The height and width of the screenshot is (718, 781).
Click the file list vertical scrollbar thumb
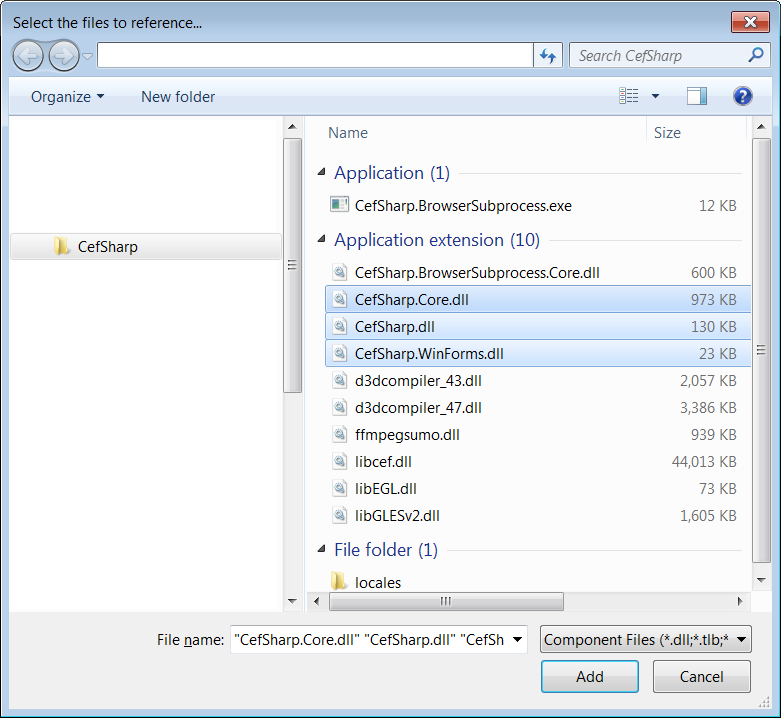(761, 350)
